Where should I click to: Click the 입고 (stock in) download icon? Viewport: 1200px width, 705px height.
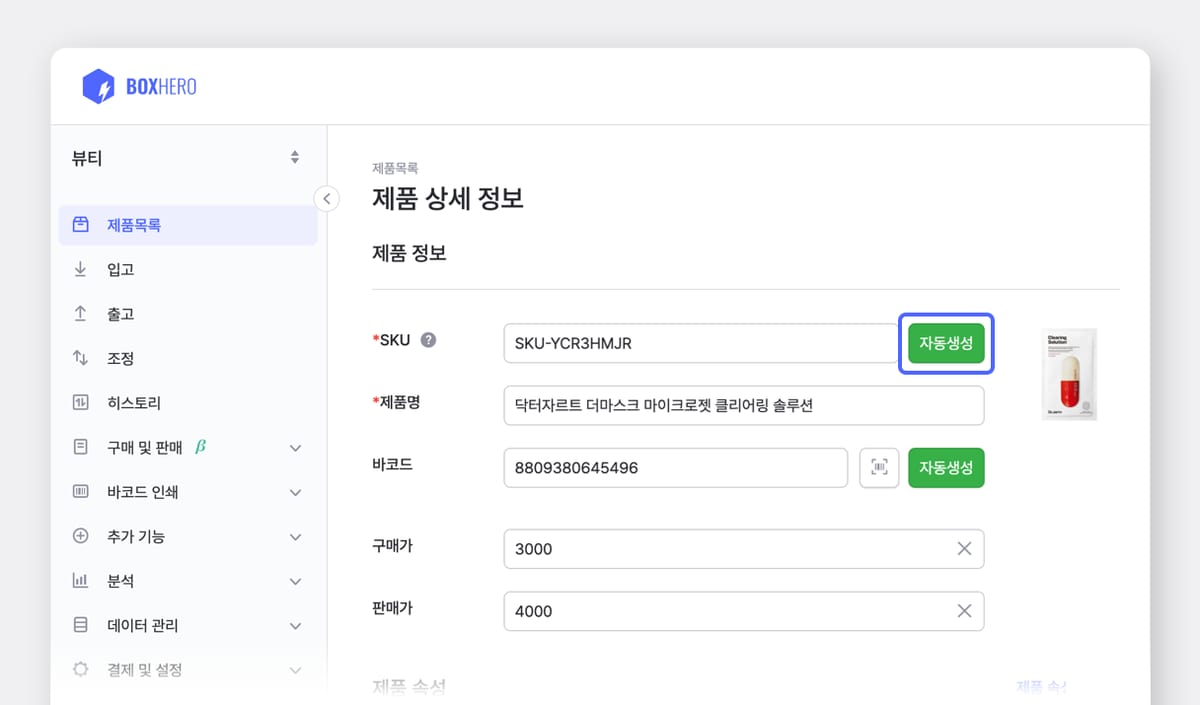[80, 269]
